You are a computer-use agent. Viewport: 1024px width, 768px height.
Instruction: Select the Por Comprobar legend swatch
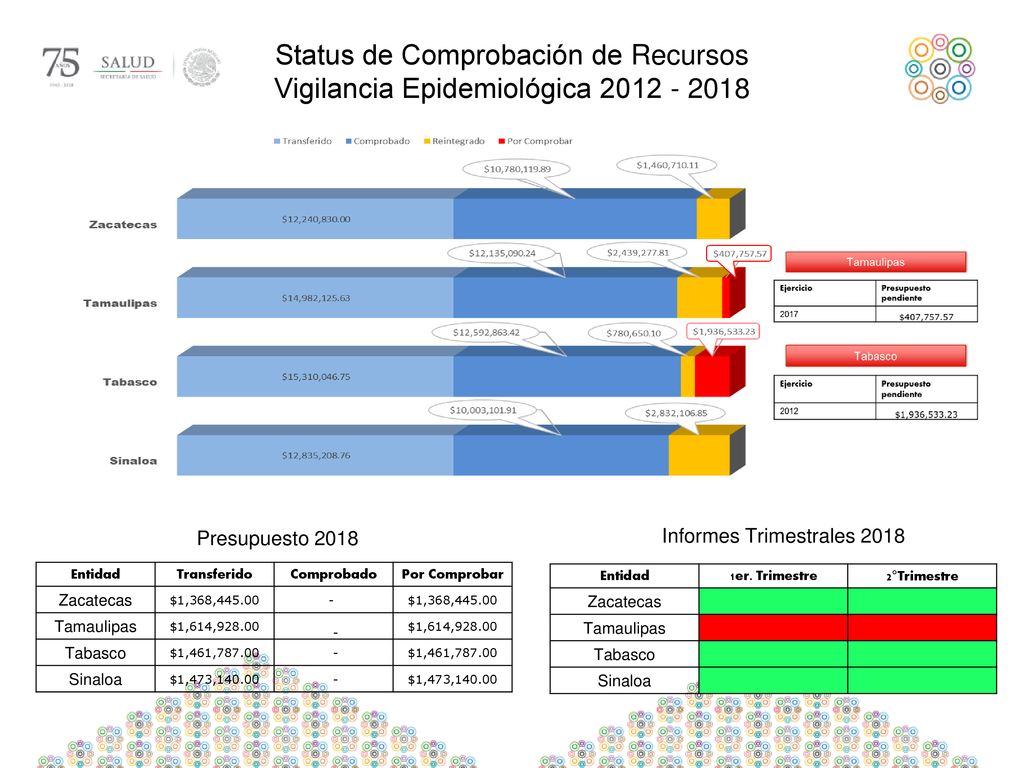point(502,141)
